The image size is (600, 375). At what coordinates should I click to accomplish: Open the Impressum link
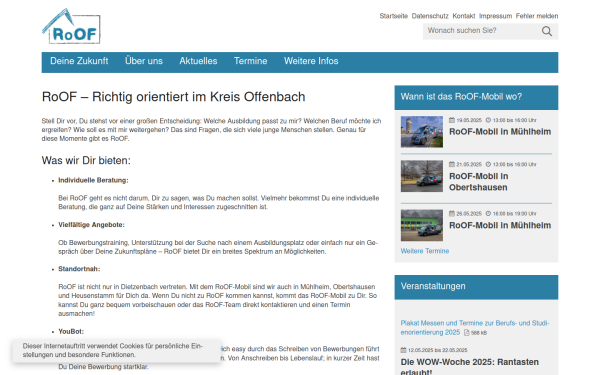point(495,16)
